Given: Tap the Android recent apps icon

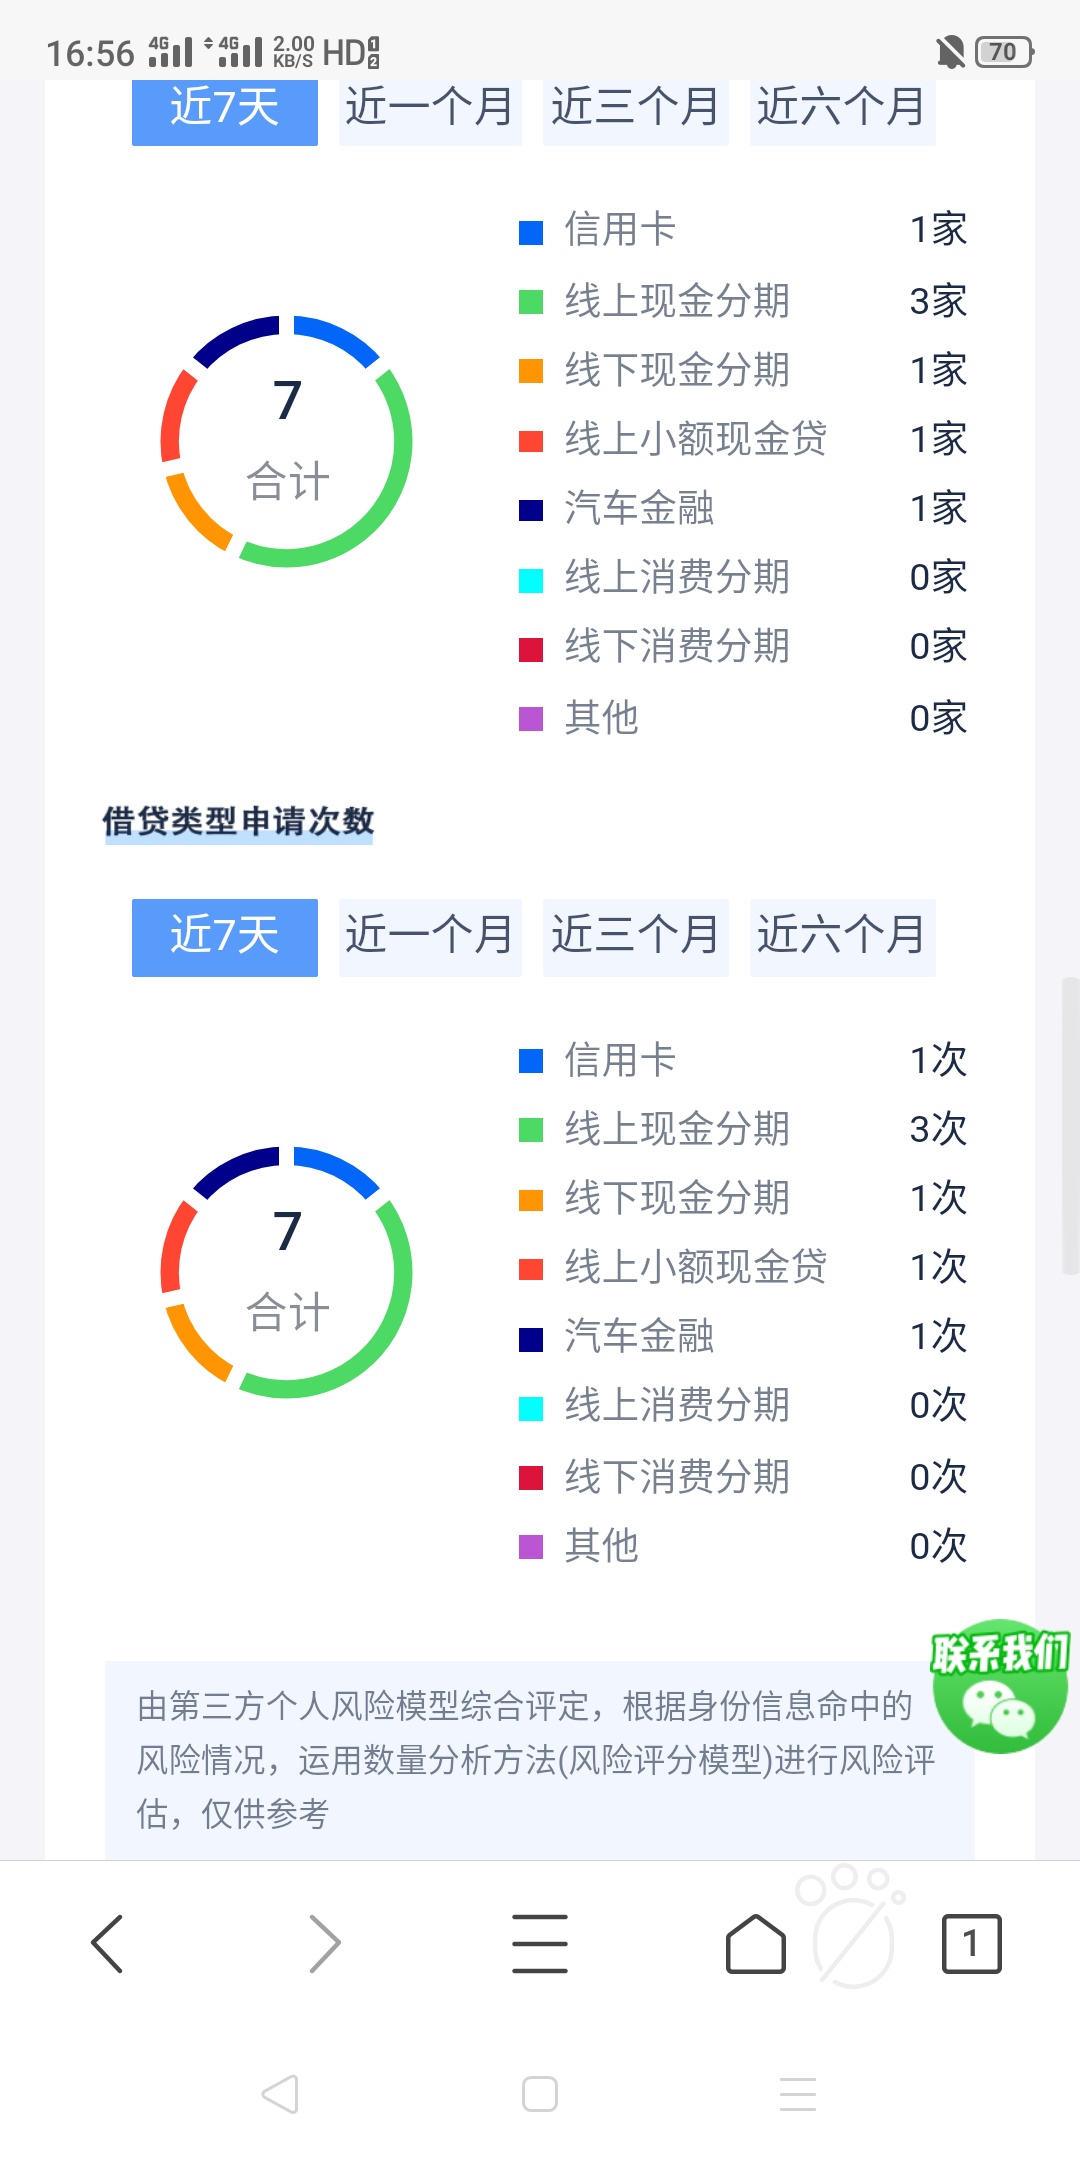Looking at the screenshot, I should click(x=798, y=2093).
